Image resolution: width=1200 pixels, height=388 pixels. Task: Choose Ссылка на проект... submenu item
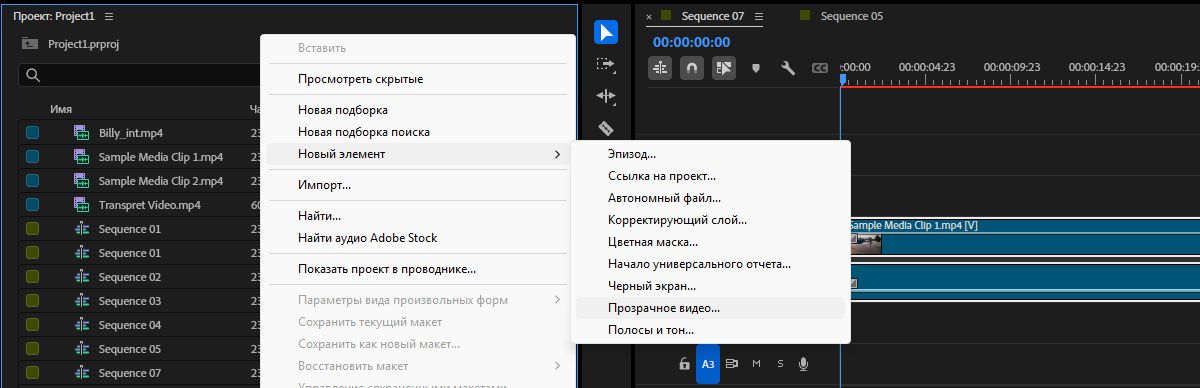coord(662,176)
